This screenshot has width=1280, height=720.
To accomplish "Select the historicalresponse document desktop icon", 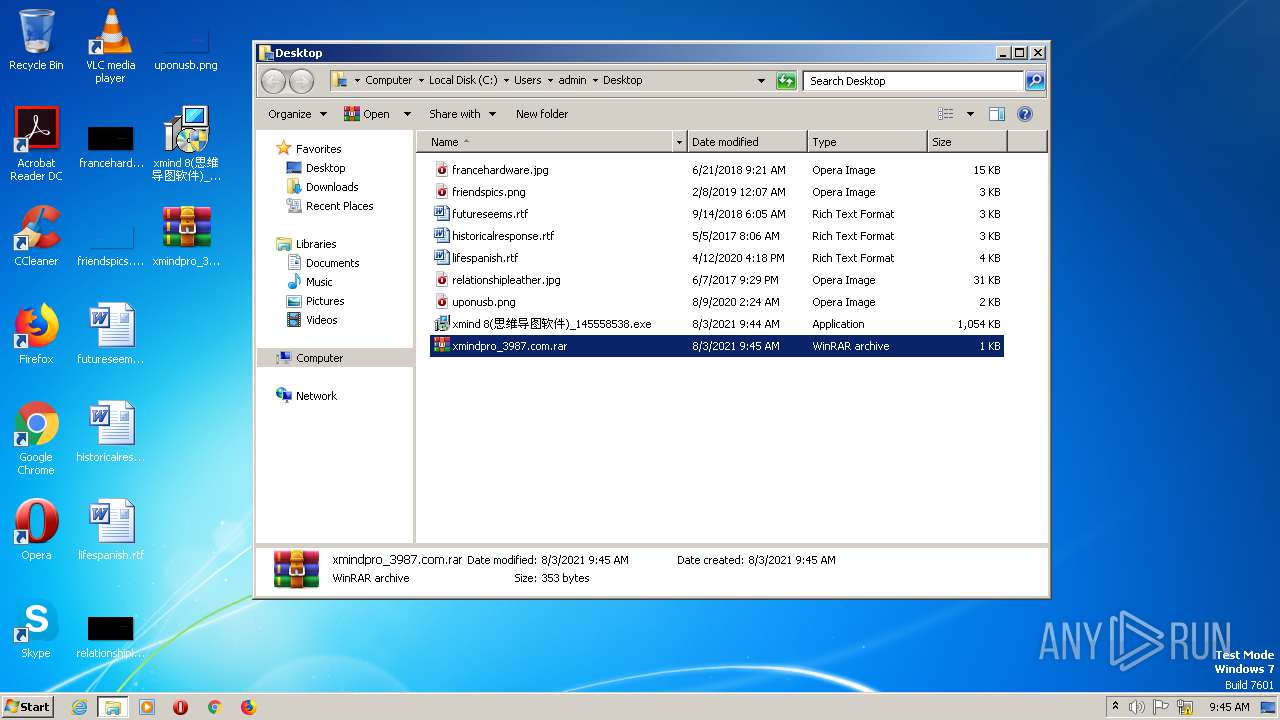I will click(x=110, y=432).
